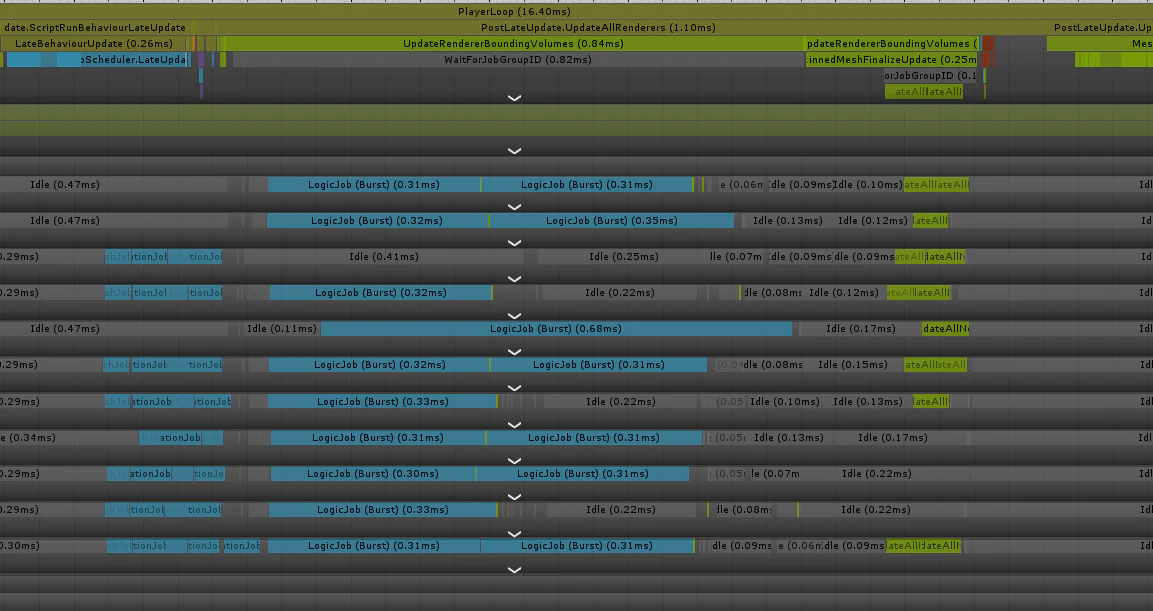
Task: Select the Idle (0.15ms) segment
Action: click(853, 365)
